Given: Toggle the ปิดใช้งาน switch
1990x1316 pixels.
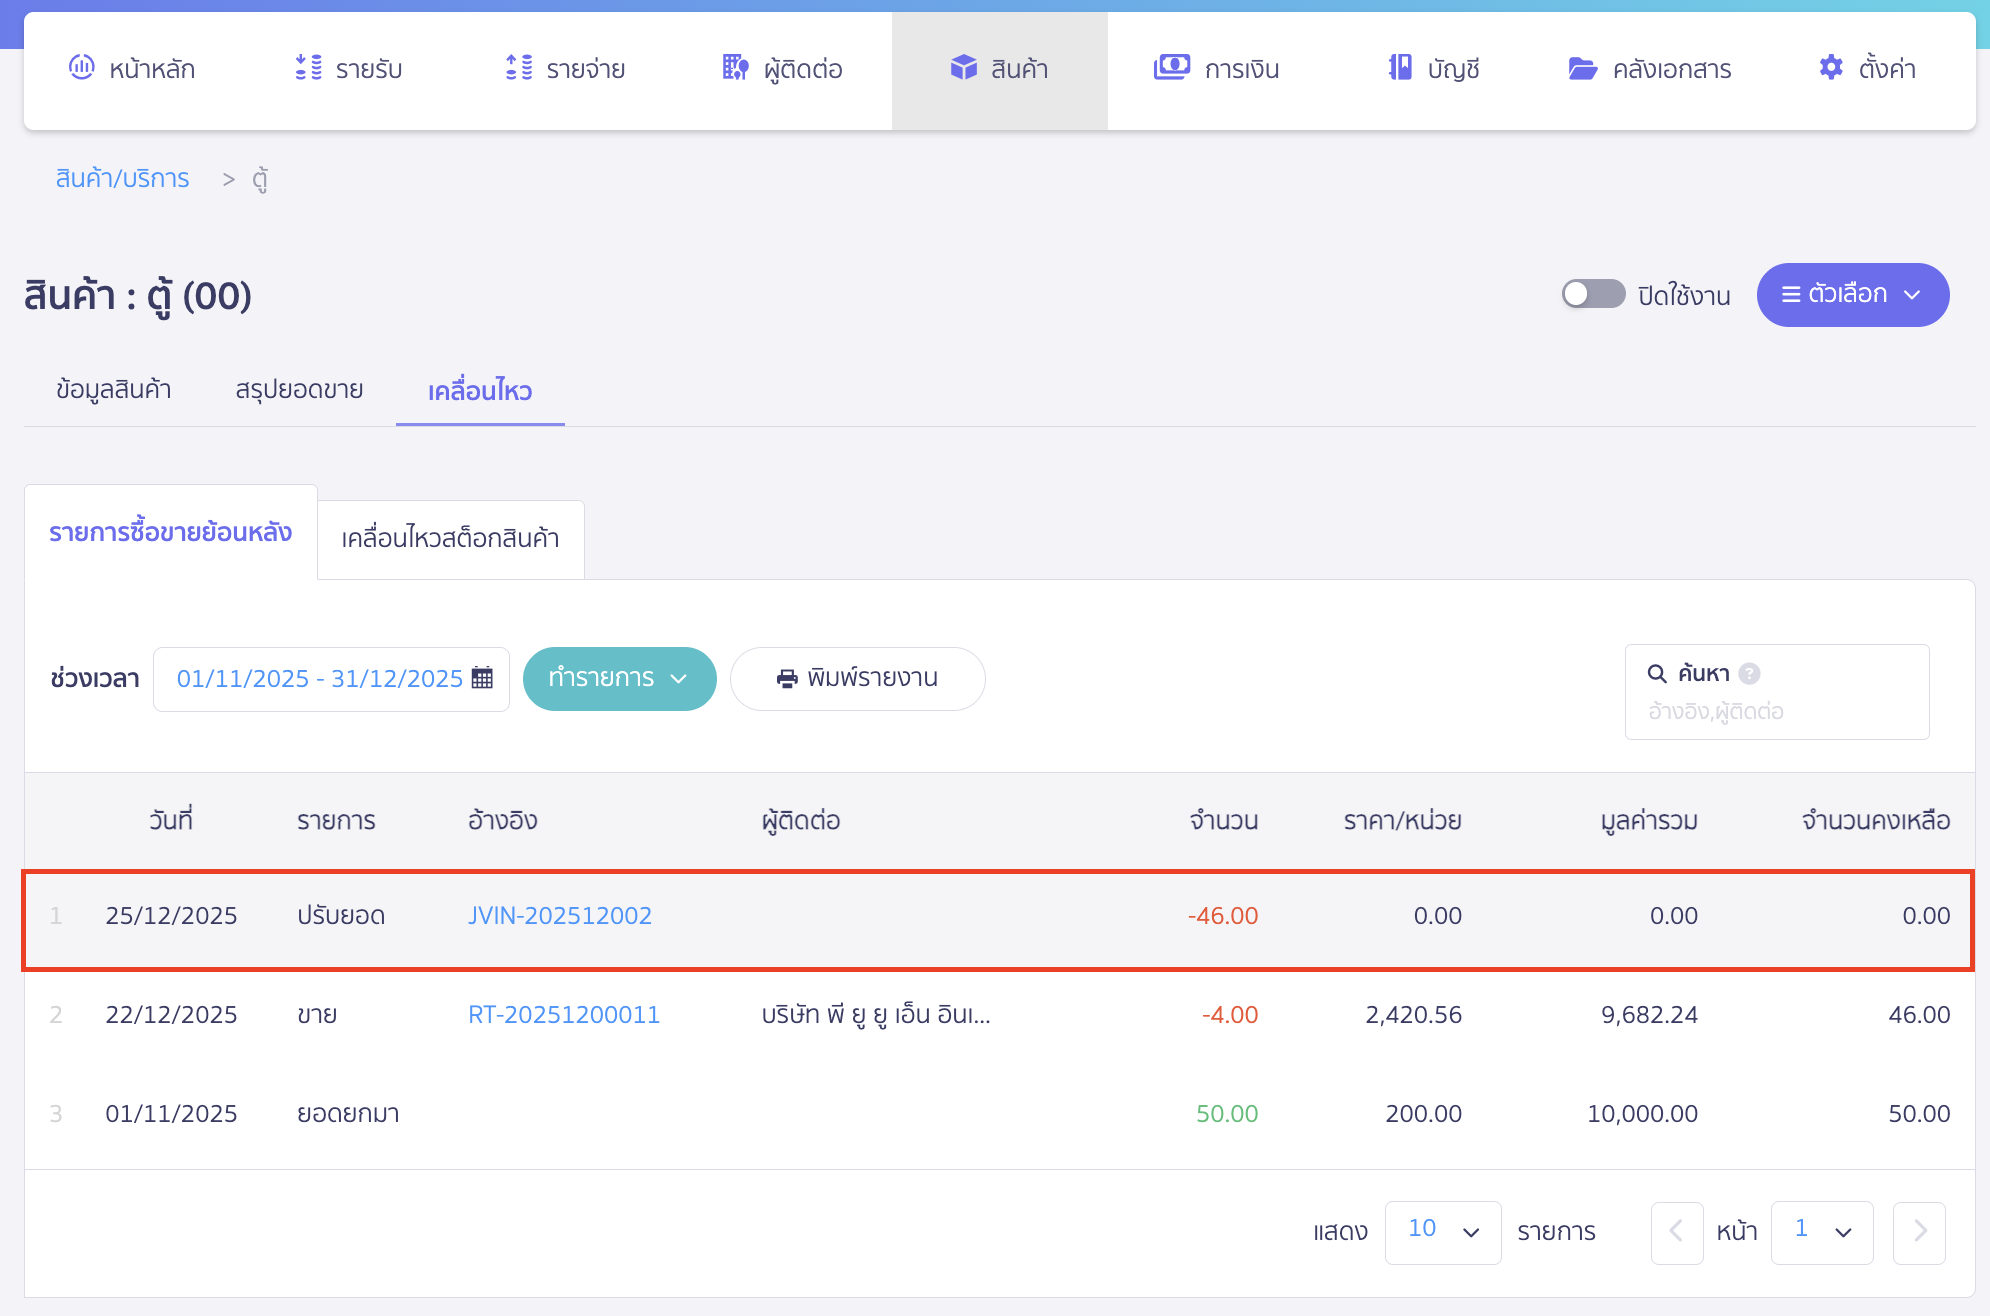Looking at the screenshot, I should tap(1593, 294).
